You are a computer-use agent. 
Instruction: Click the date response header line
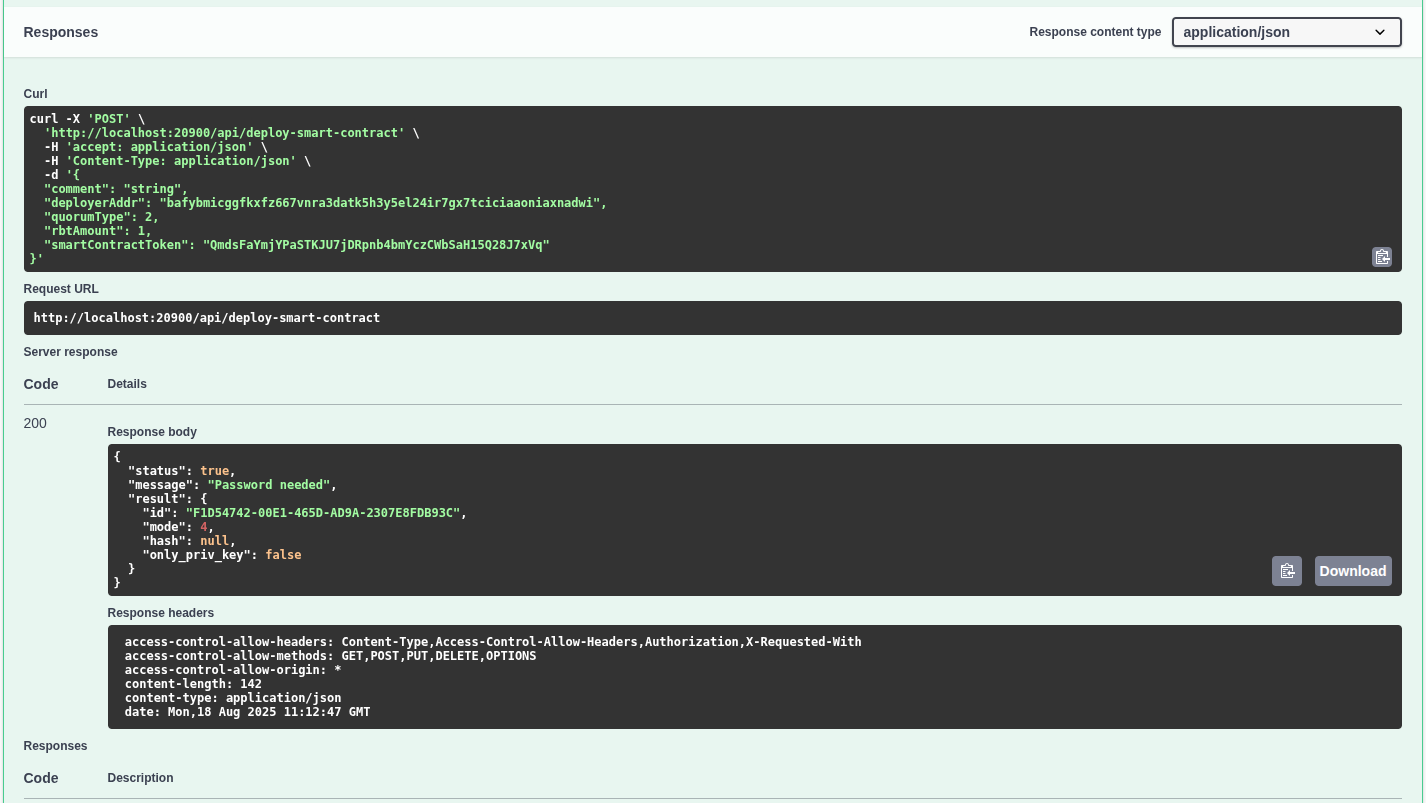click(x=247, y=712)
